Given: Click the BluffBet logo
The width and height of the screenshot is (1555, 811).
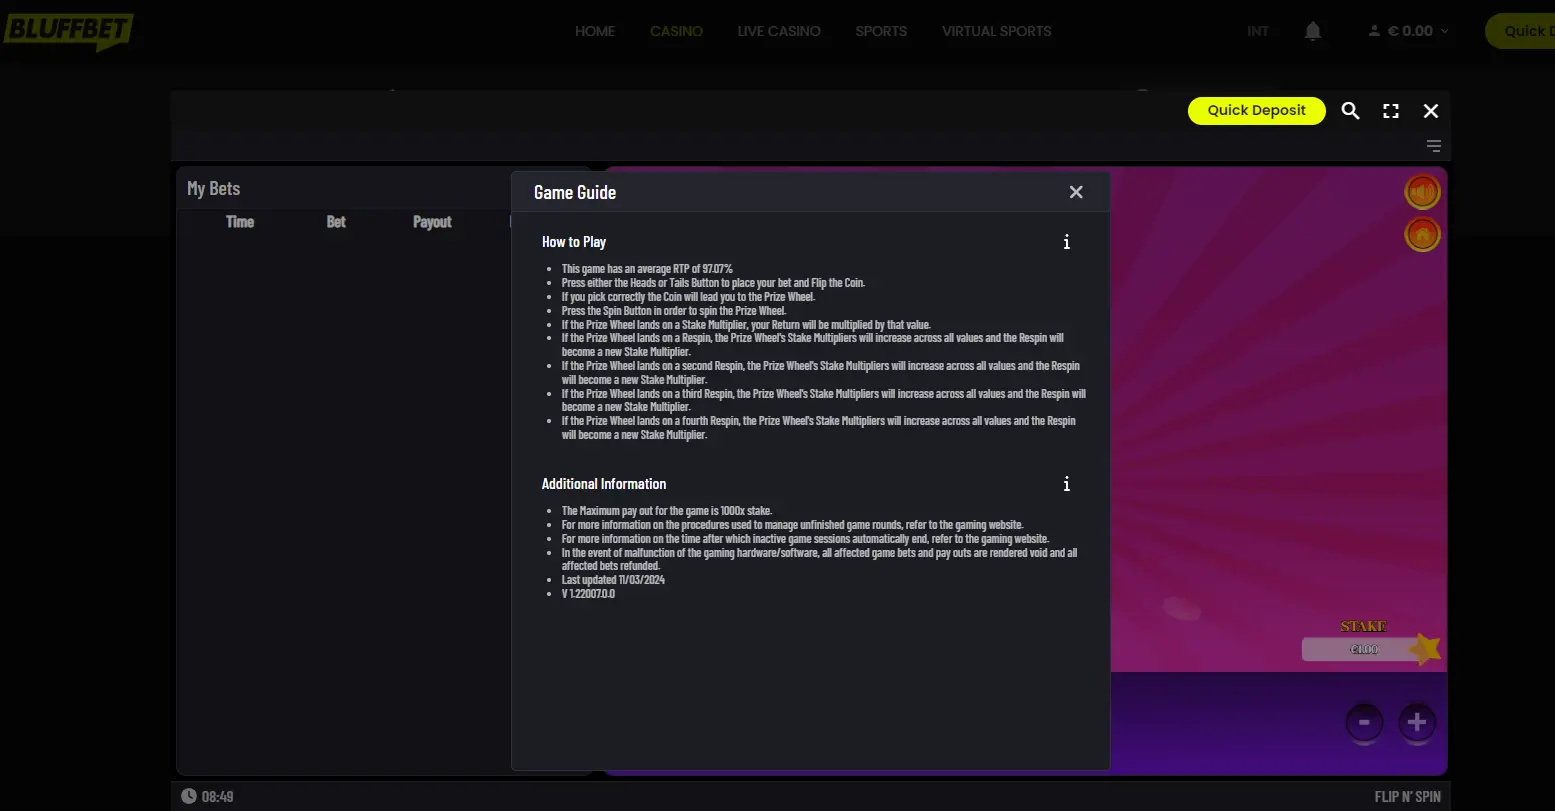Looking at the screenshot, I should (68, 31).
